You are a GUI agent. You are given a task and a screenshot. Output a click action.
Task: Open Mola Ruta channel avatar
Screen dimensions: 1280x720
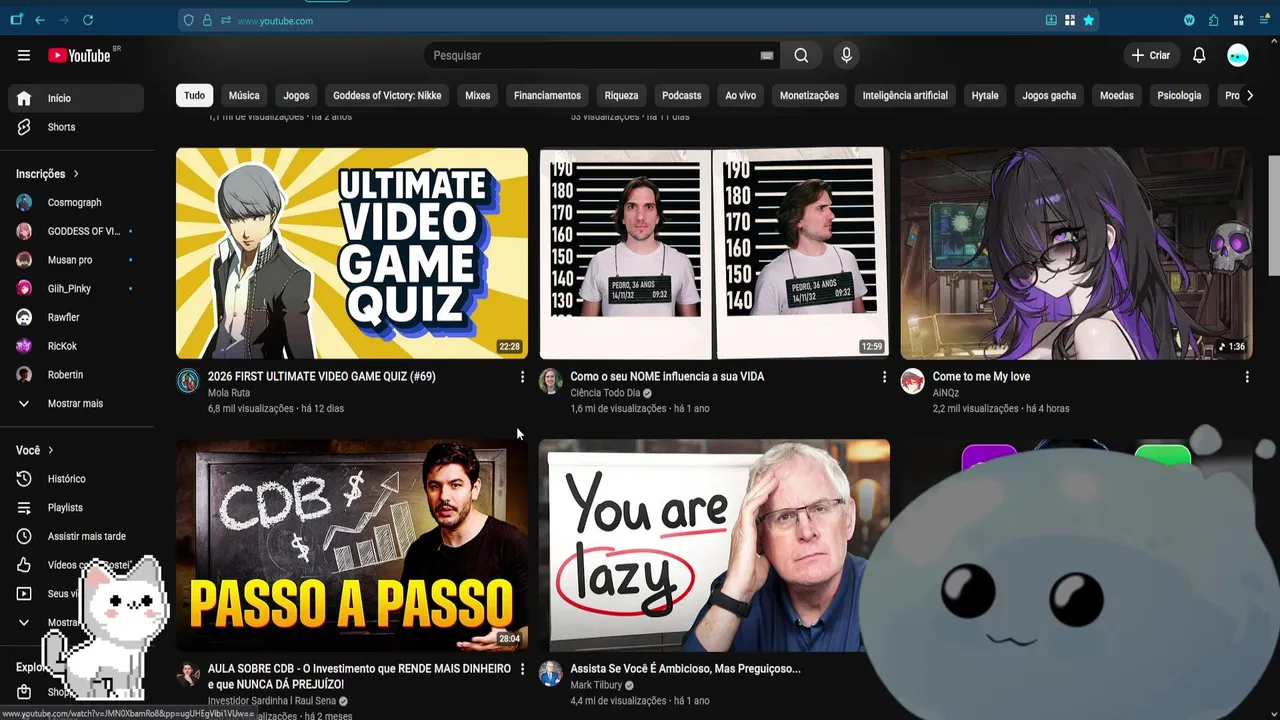pos(188,381)
